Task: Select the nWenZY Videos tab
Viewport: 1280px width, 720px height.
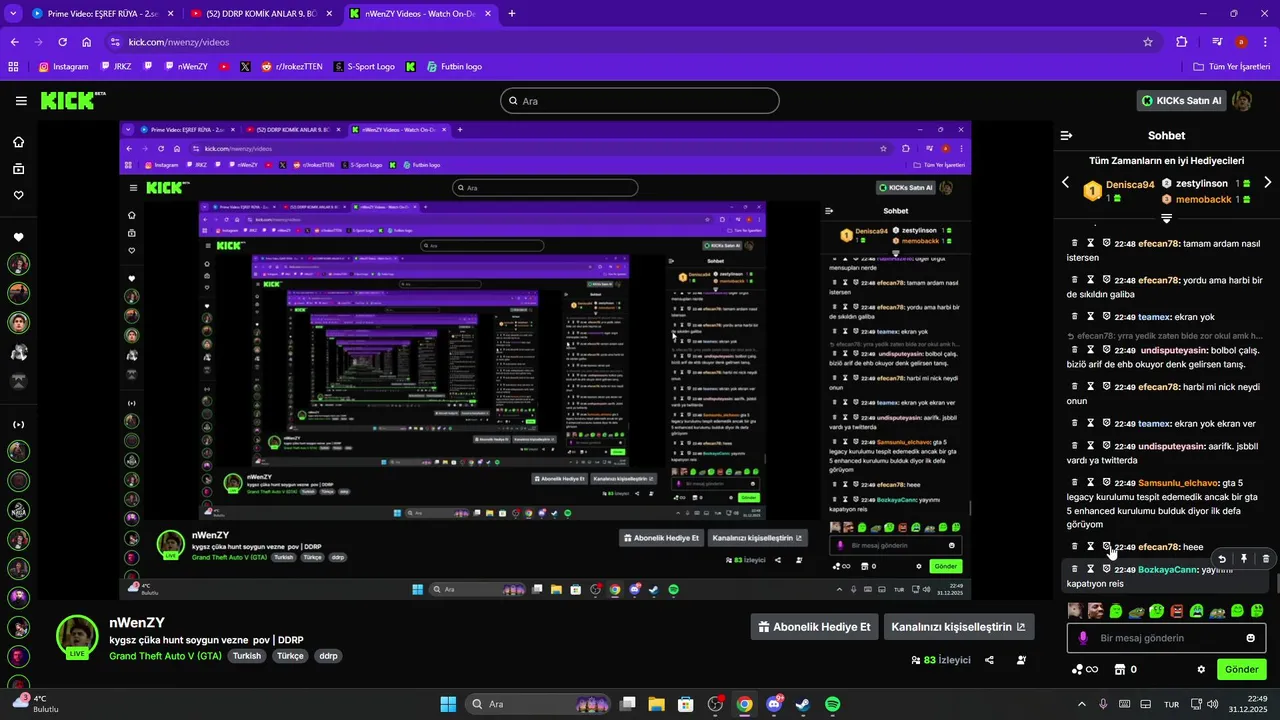Action: click(420, 14)
